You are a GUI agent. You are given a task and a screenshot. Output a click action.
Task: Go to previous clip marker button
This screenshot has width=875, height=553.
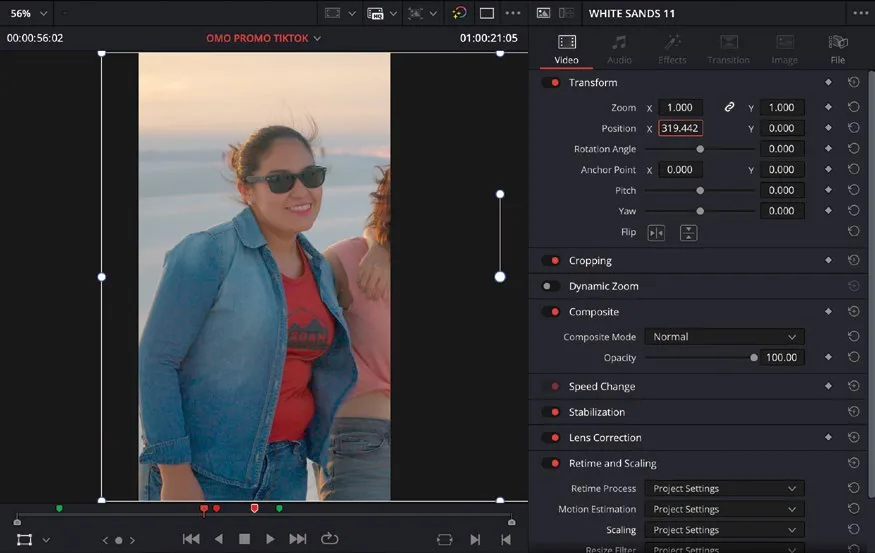click(506, 540)
